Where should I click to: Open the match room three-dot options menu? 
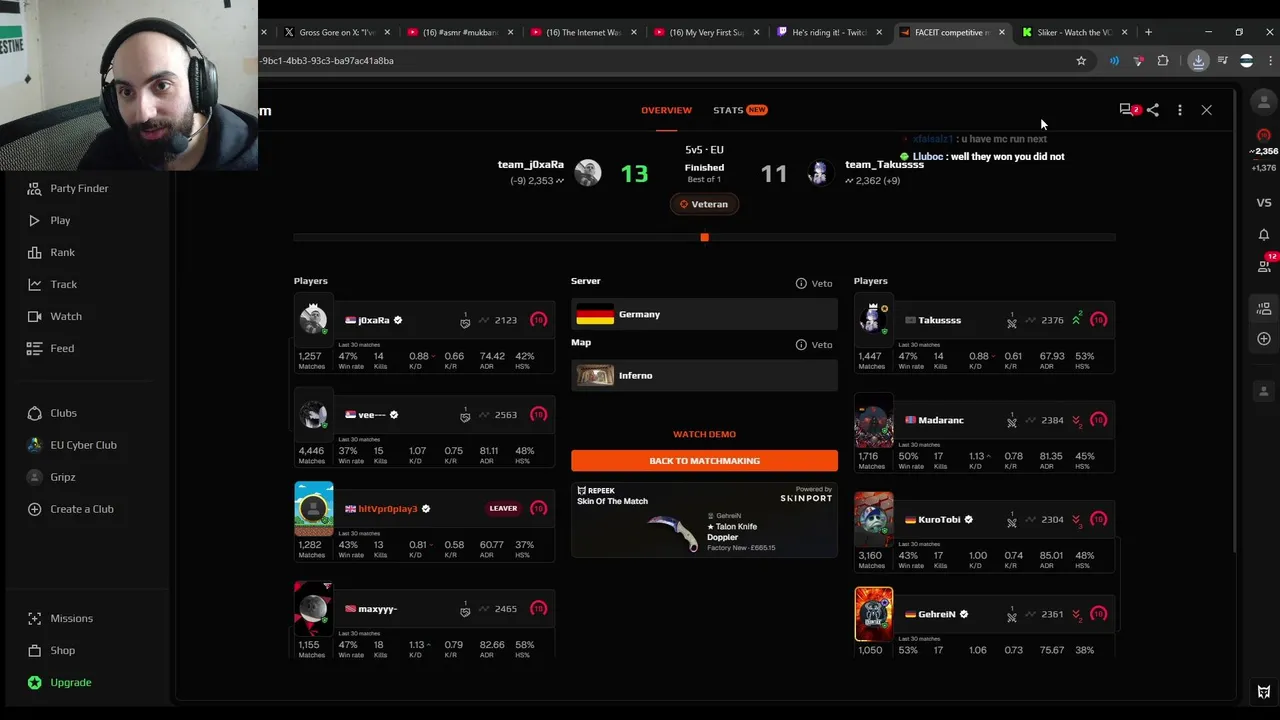(1180, 110)
